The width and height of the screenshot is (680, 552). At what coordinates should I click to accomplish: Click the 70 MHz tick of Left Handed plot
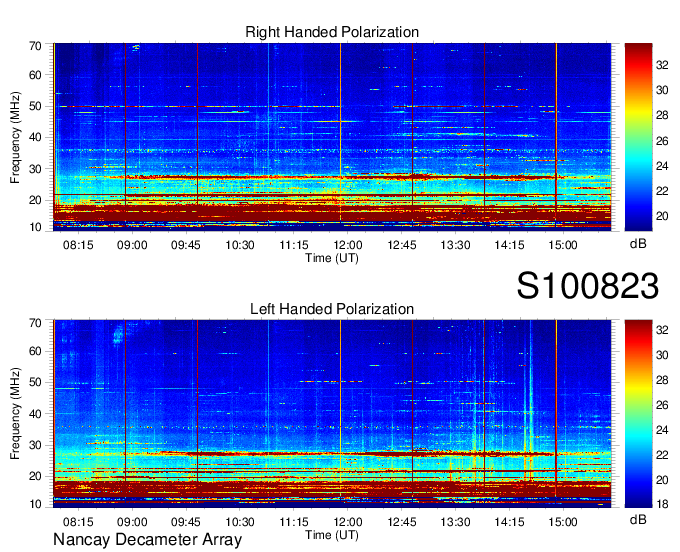pos(35,323)
